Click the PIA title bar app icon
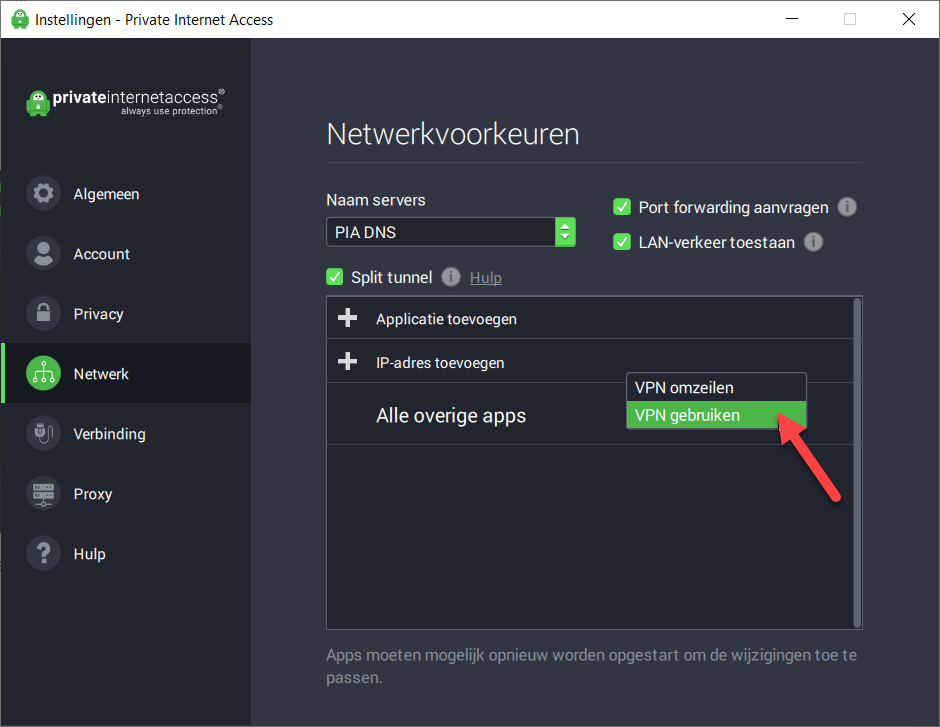This screenshot has width=940, height=727. pos(20,19)
